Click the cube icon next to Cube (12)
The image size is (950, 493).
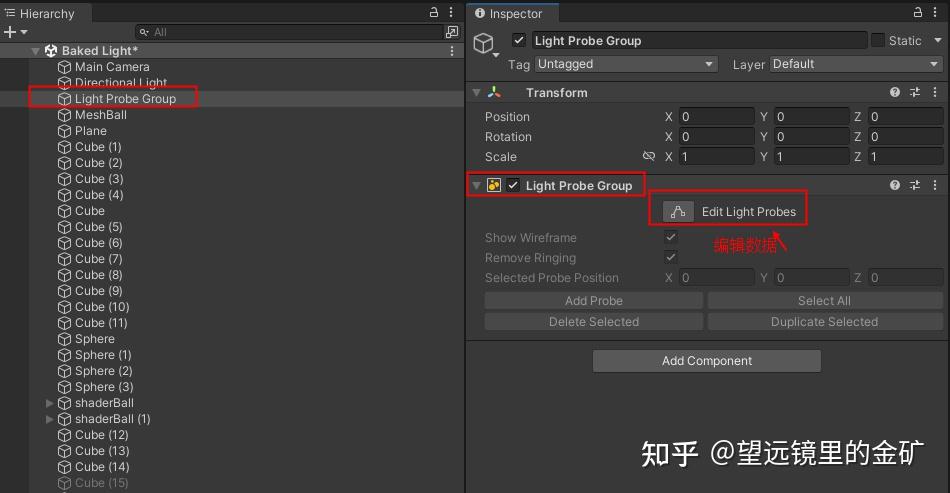click(x=64, y=435)
